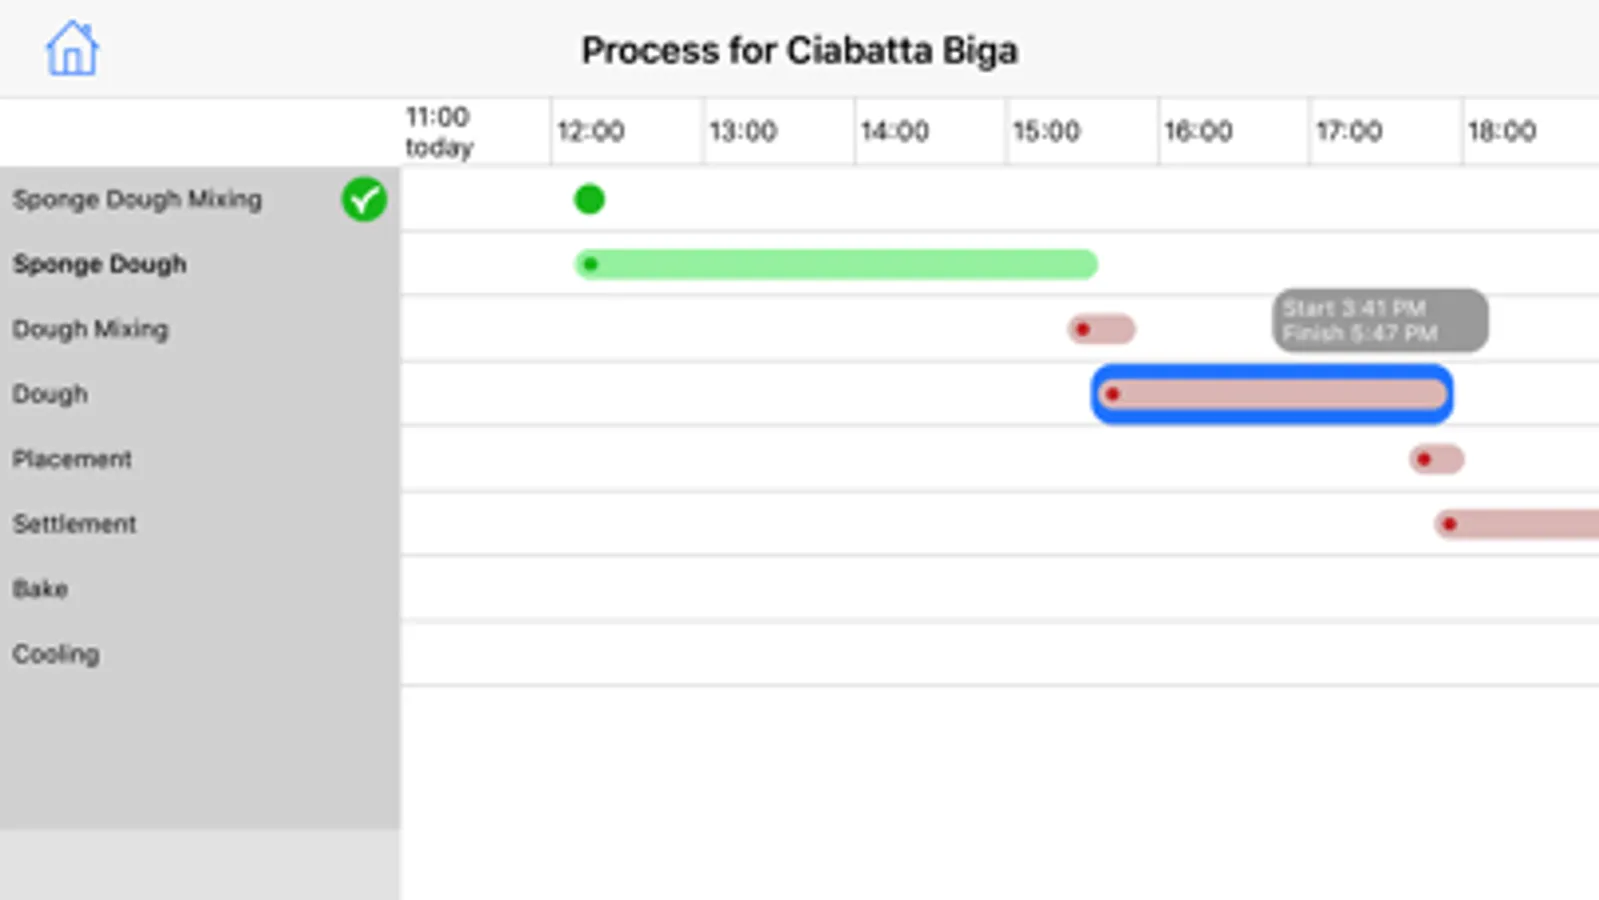
Task: Click the Start/Finish time tooltip
Action: click(x=1379, y=320)
